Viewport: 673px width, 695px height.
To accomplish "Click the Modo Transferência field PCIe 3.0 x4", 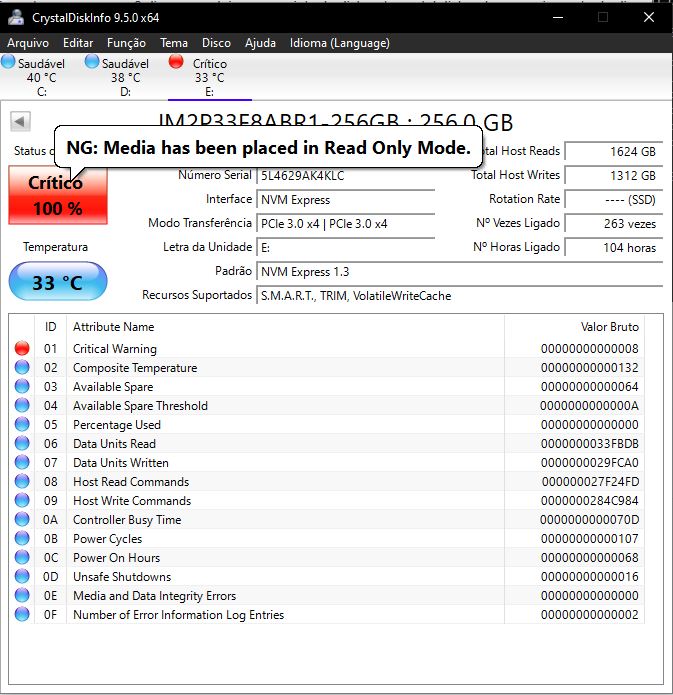I will click(x=345, y=223).
